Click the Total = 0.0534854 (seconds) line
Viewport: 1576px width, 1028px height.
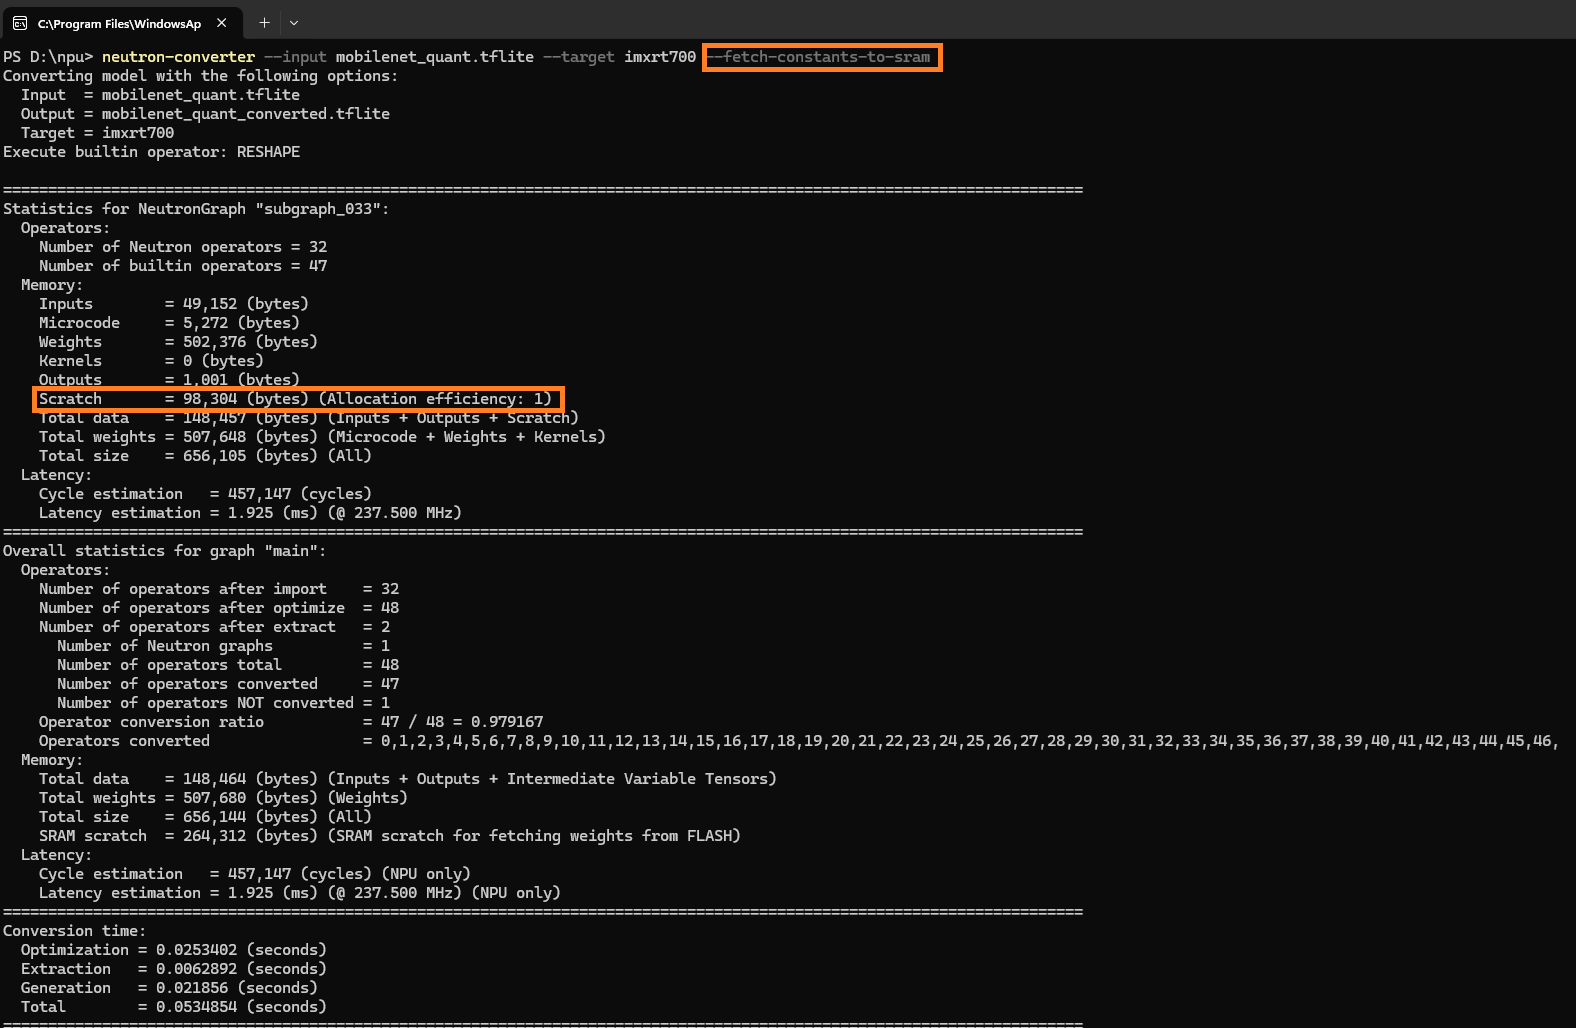(174, 1007)
